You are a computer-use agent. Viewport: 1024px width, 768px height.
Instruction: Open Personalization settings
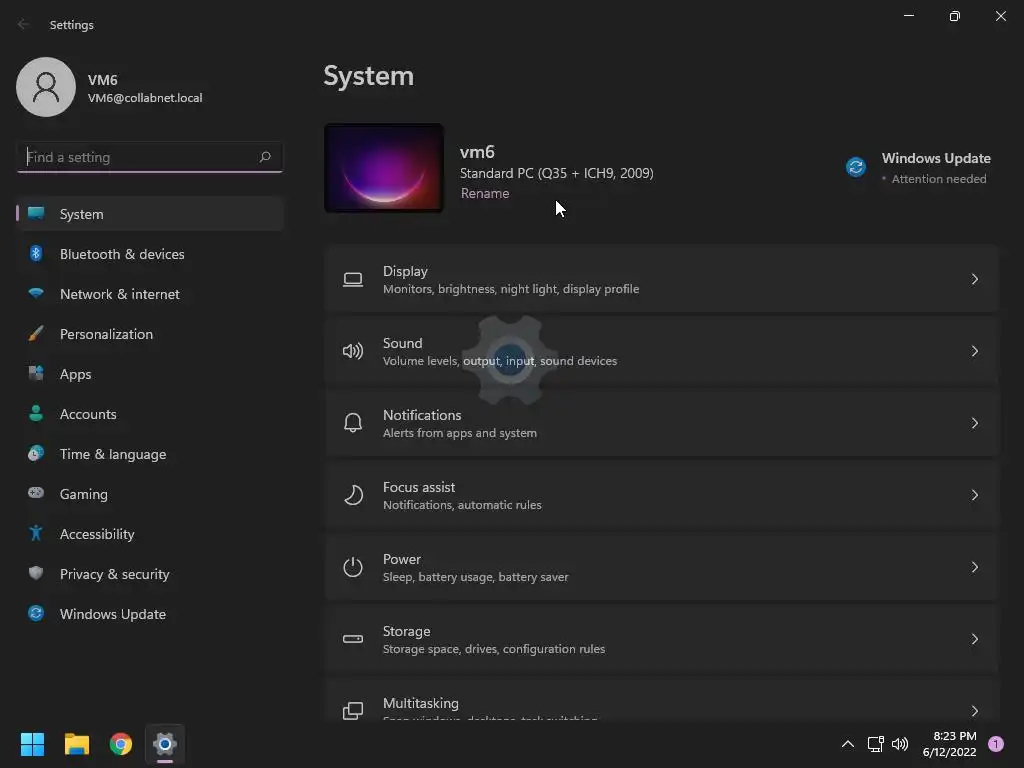click(x=150, y=334)
